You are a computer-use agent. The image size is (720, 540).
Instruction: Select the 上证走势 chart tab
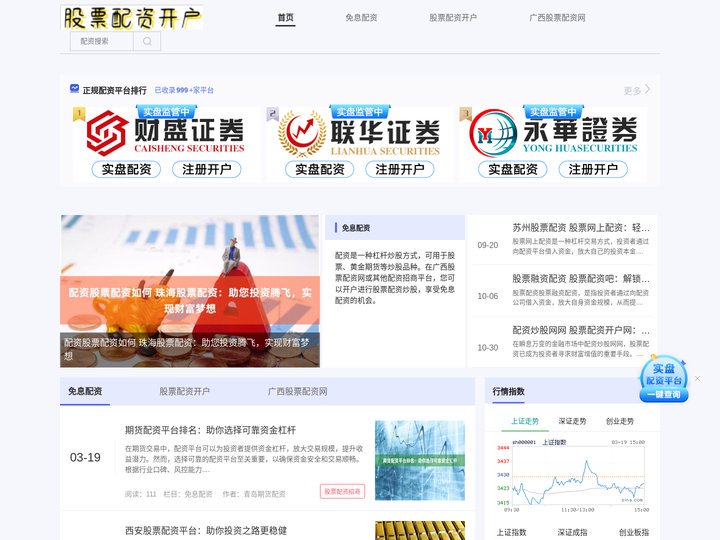[x=525, y=421]
